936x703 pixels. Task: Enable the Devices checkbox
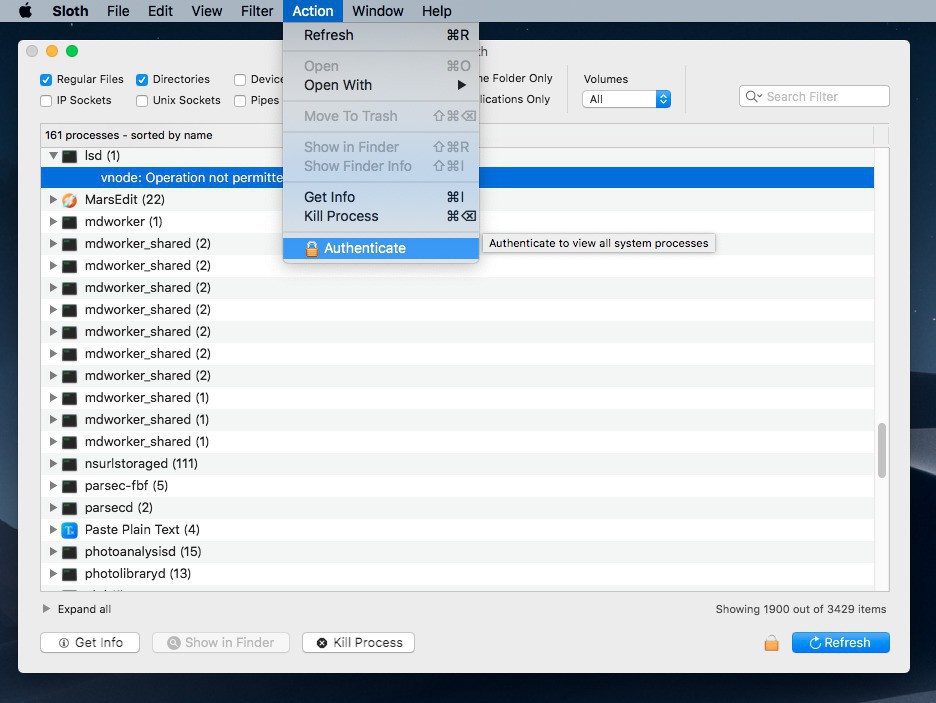[240, 79]
